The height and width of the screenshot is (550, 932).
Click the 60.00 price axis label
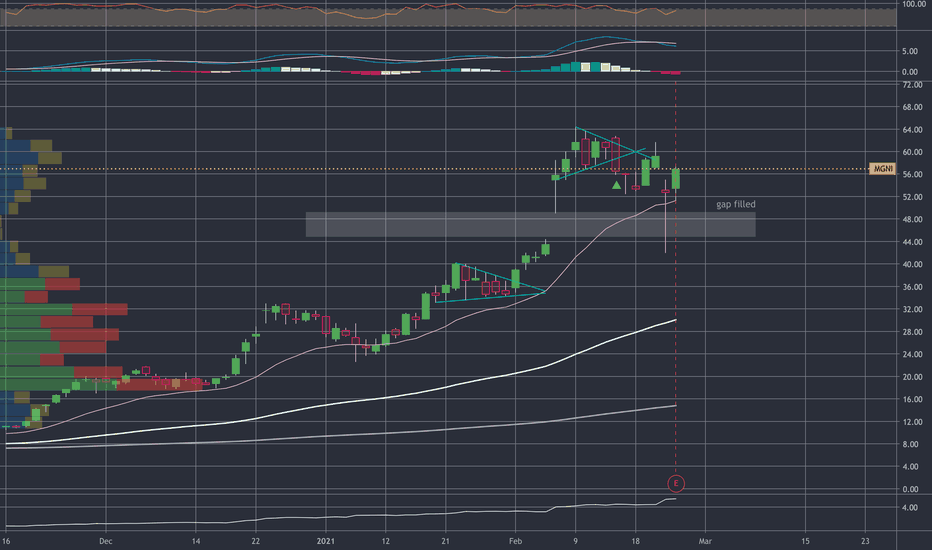click(912, 152)
